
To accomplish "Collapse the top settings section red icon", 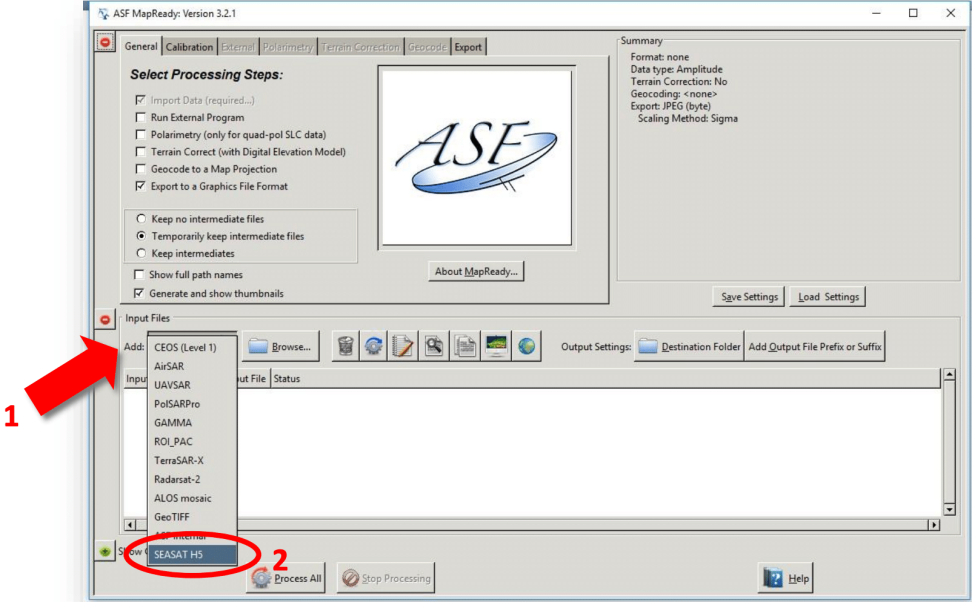I will 105,42.
